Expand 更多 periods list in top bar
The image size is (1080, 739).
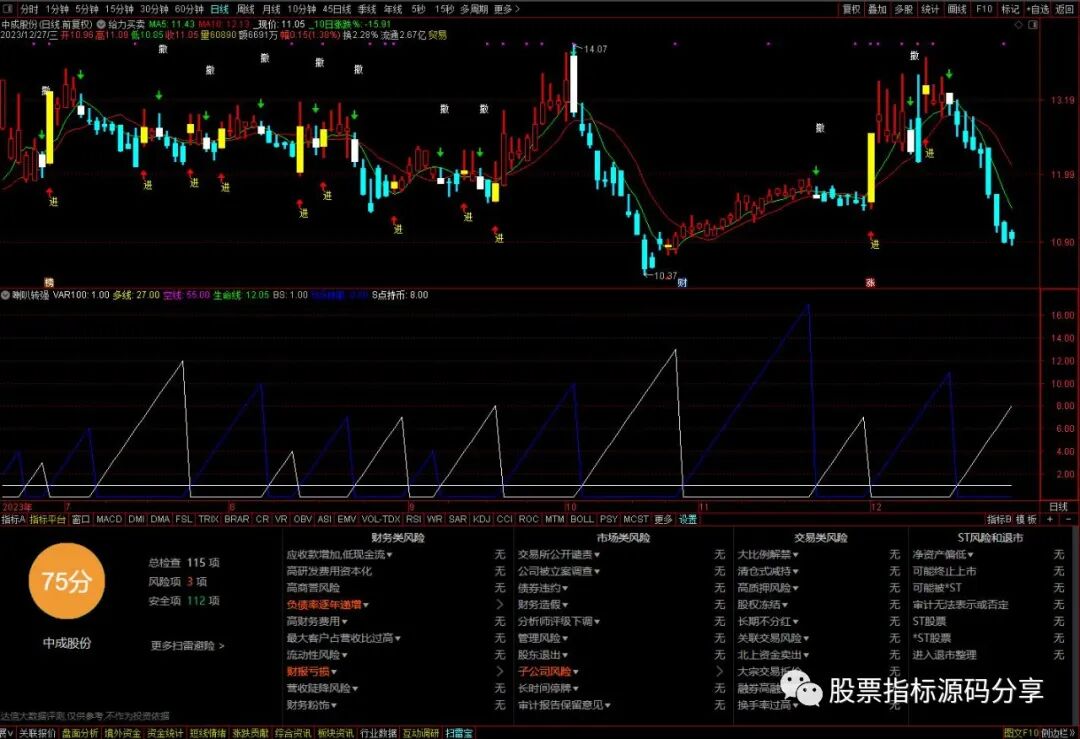(506, 9)
